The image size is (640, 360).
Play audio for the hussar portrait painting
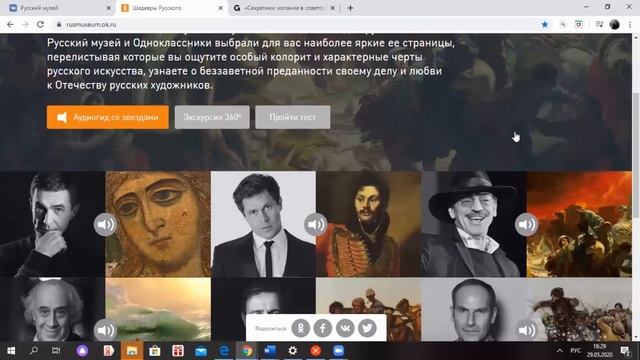(x=316, y=224)
